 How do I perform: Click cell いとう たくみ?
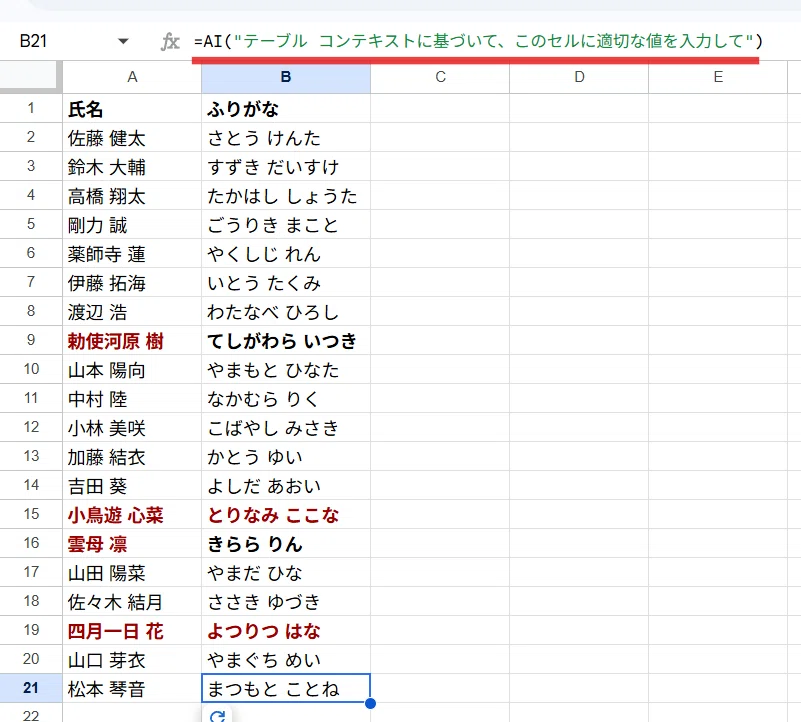[286, 282]
